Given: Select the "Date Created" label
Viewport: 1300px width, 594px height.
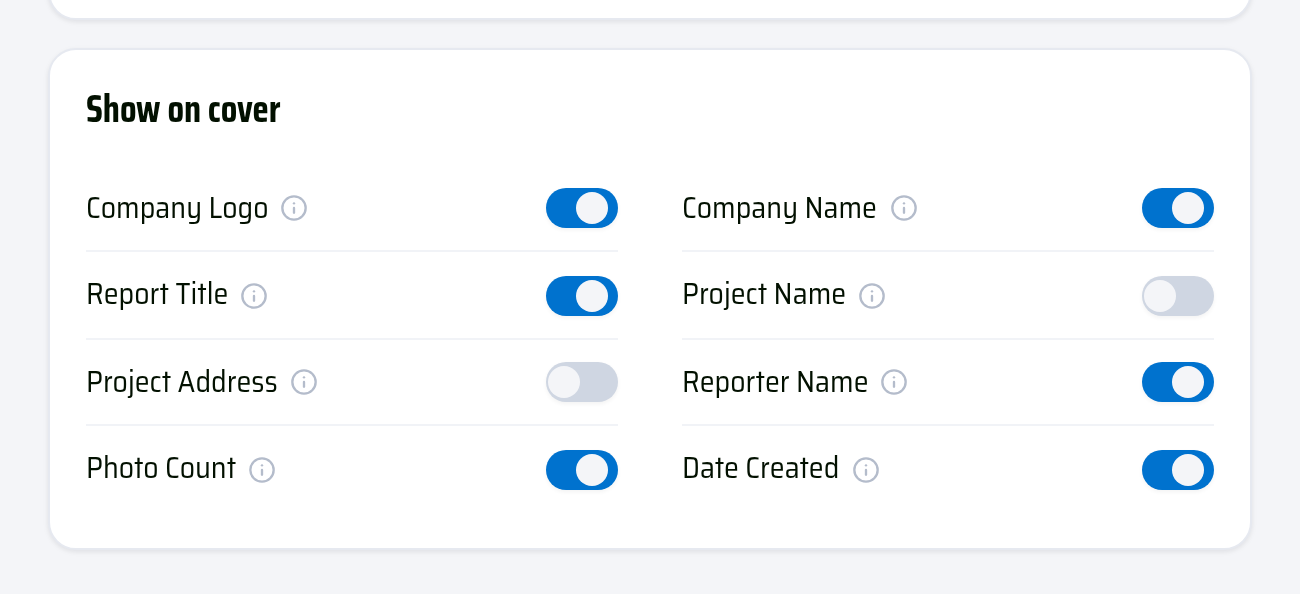Looking at the screenshot, I should (x=760, y=469).
